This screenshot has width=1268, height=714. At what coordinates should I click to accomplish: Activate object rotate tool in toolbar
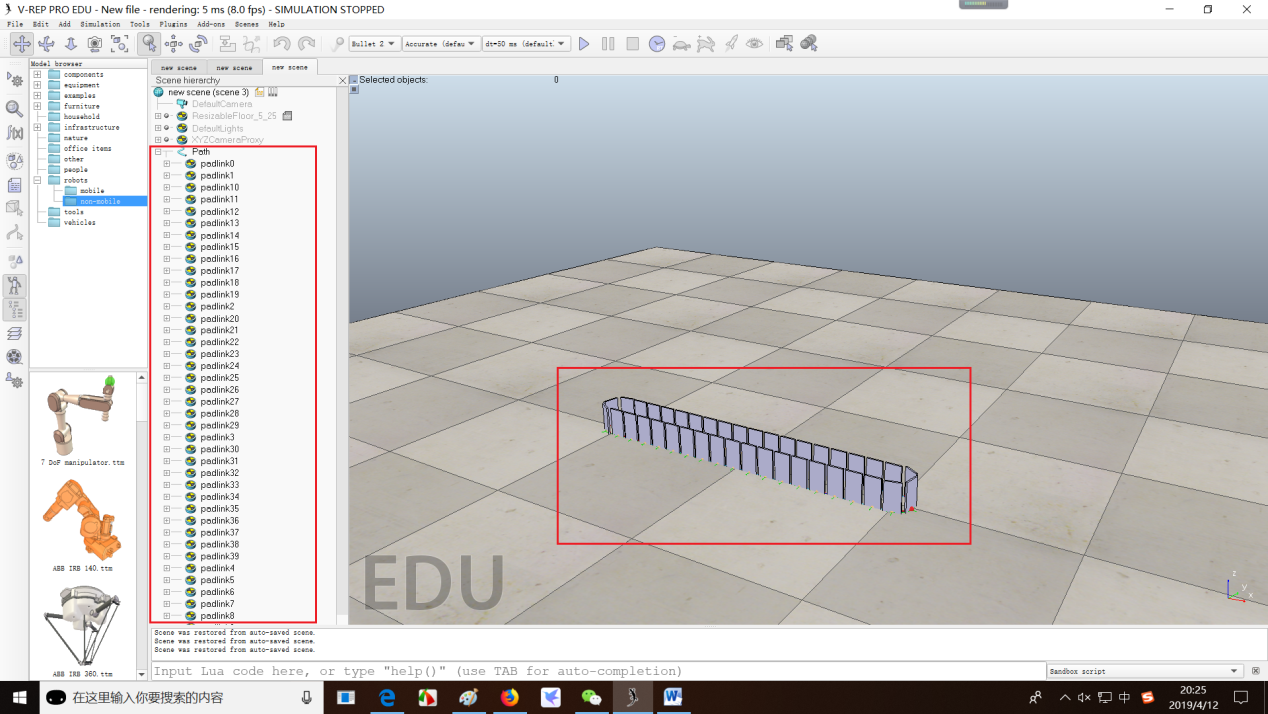[198, 44]
